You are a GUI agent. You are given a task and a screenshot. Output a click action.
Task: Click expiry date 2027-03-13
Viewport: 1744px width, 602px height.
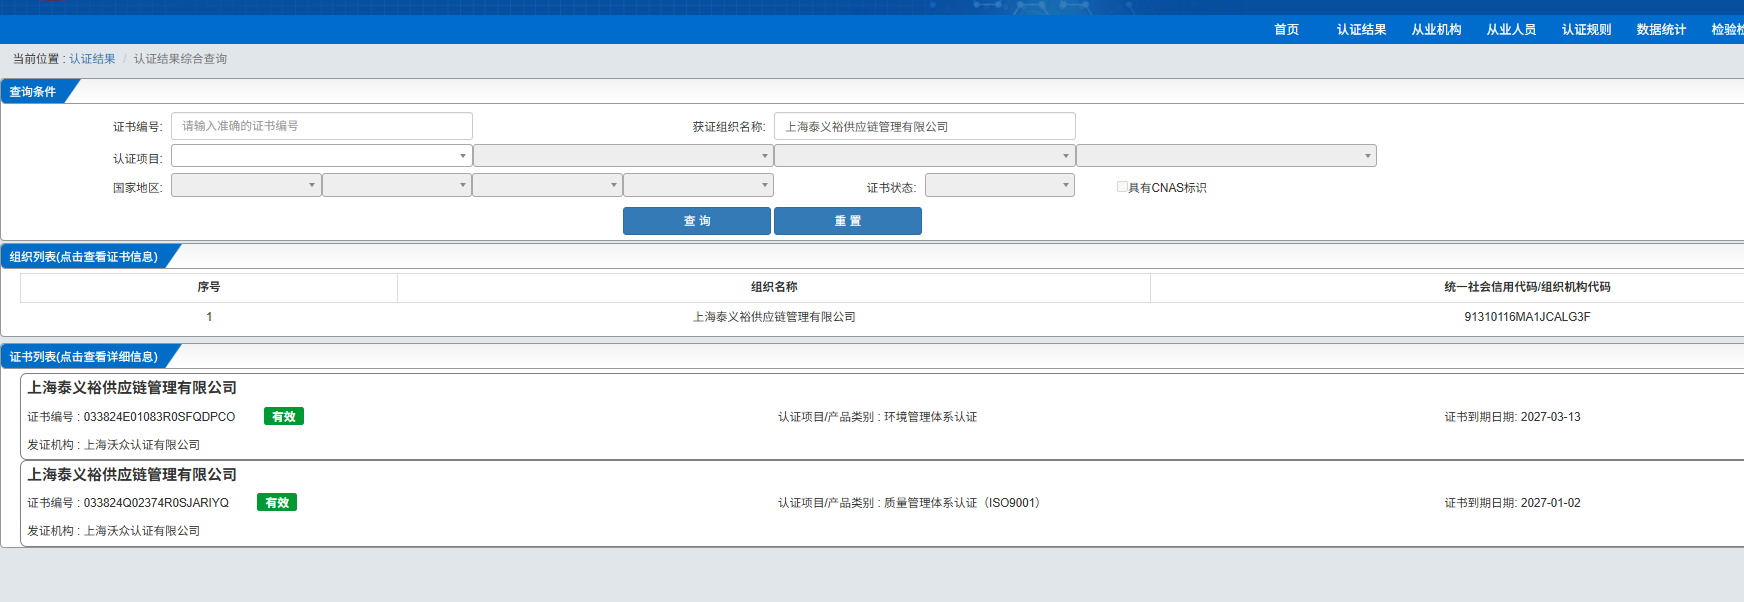1550,417
